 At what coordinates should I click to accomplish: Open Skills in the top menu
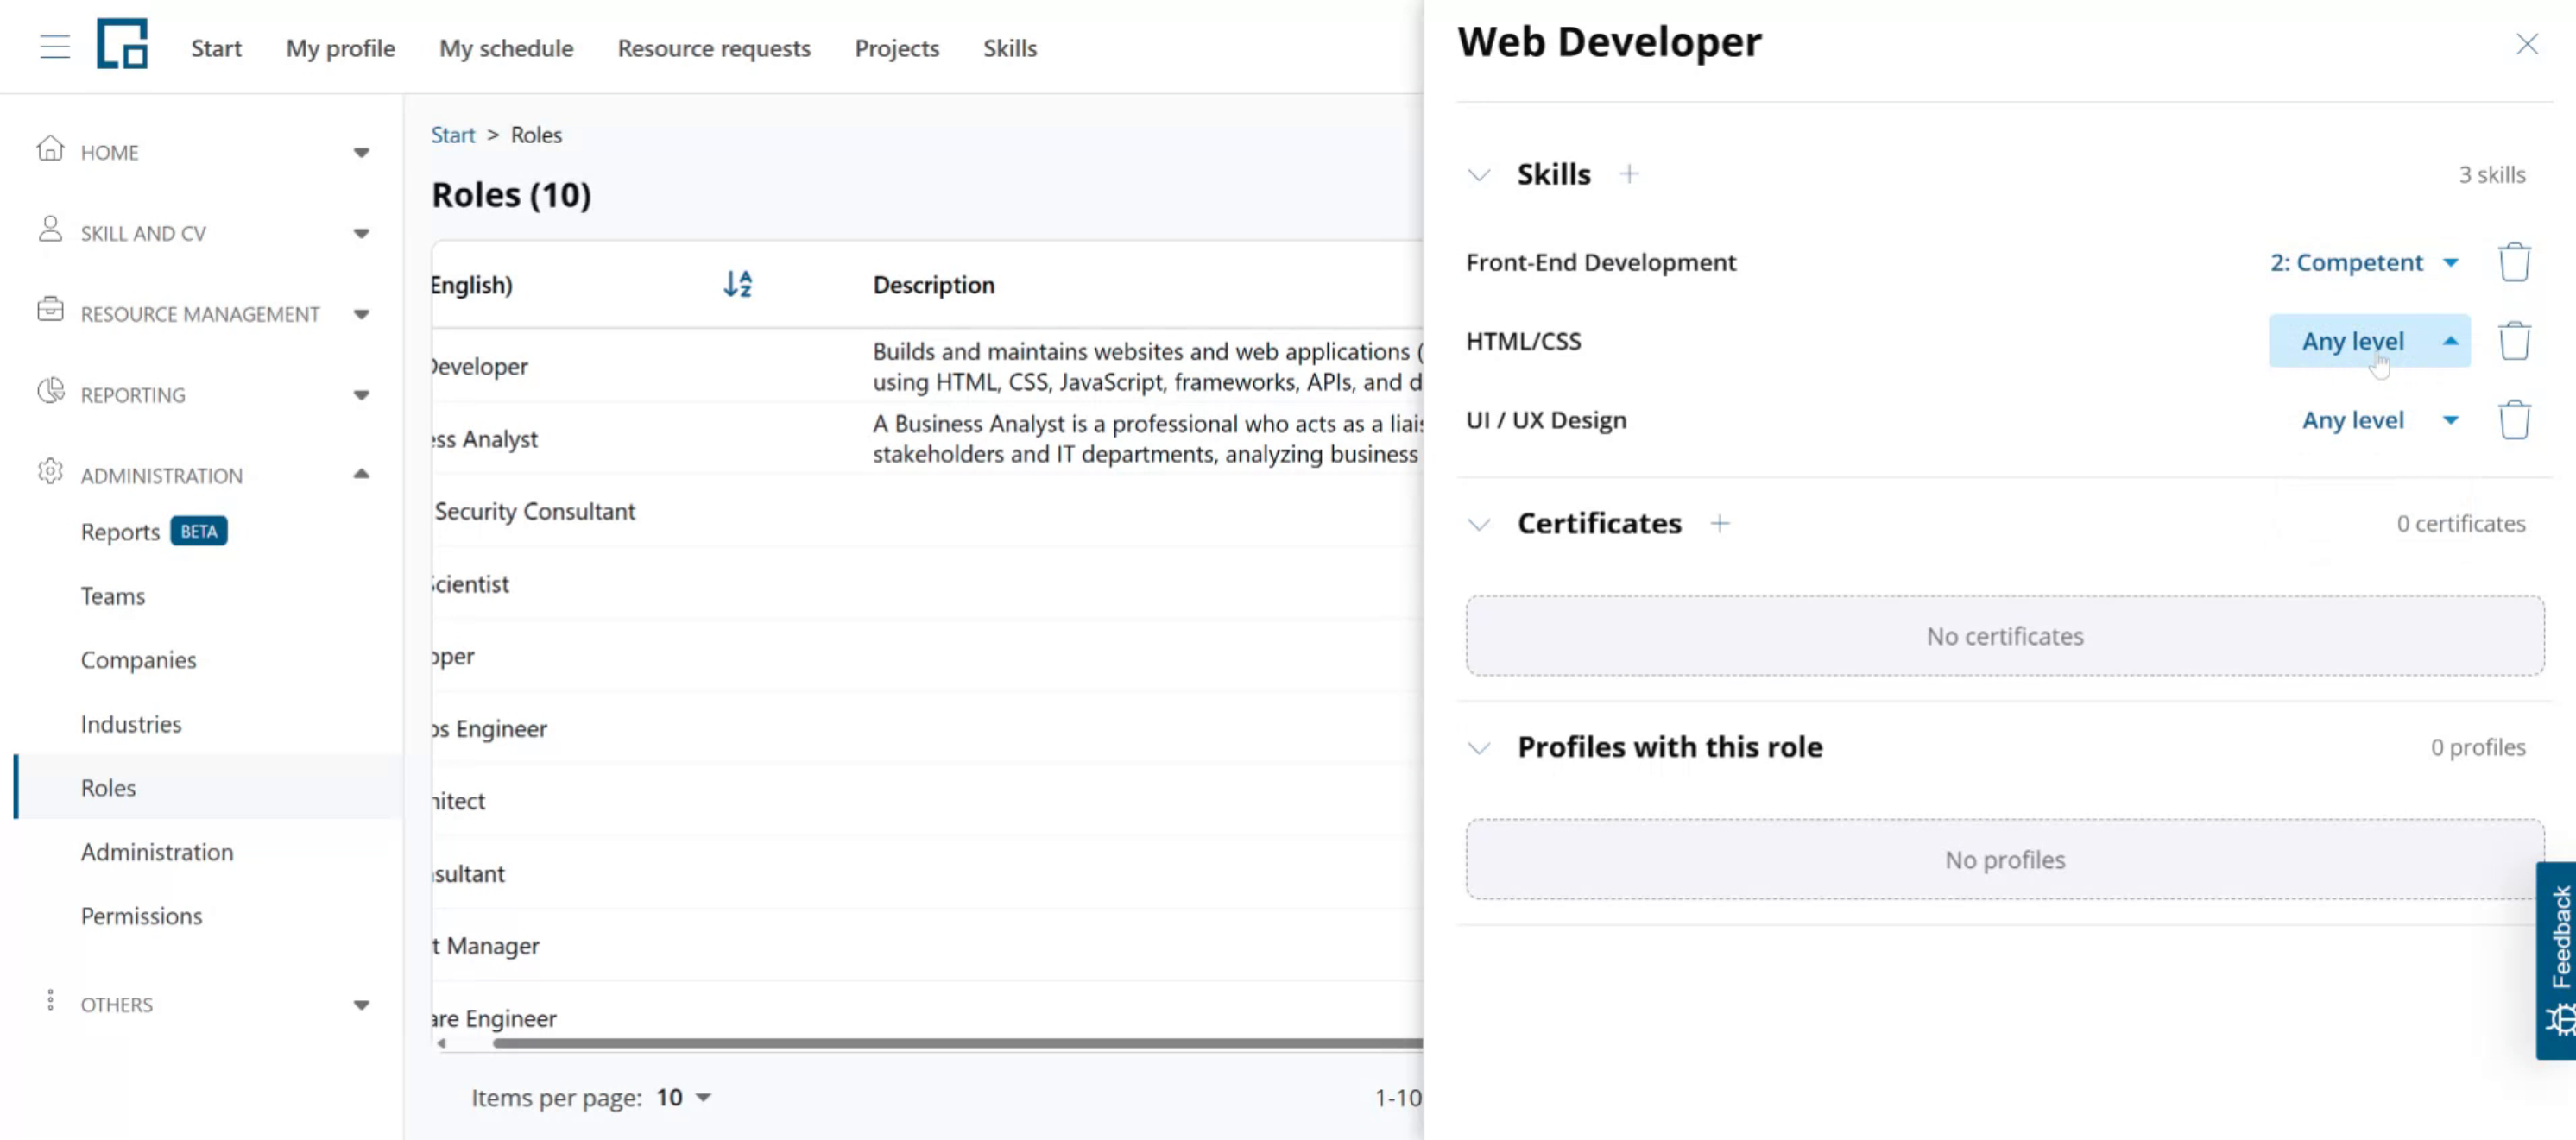[x=1010, y=48]
